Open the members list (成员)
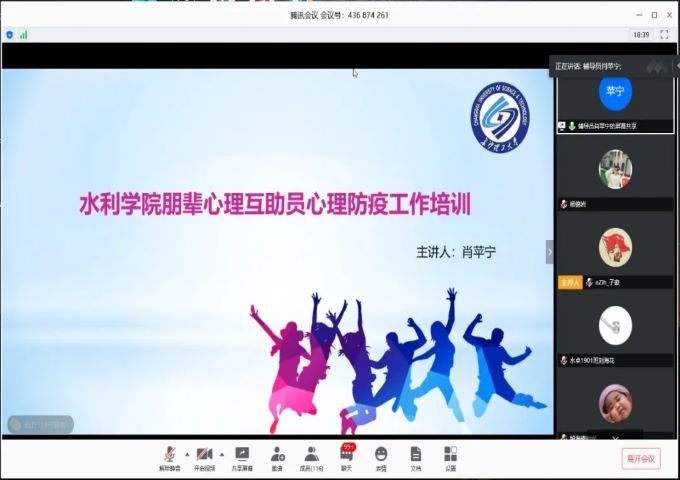The width and height of the screenshot is (680, 480). (x=312, y=456)
